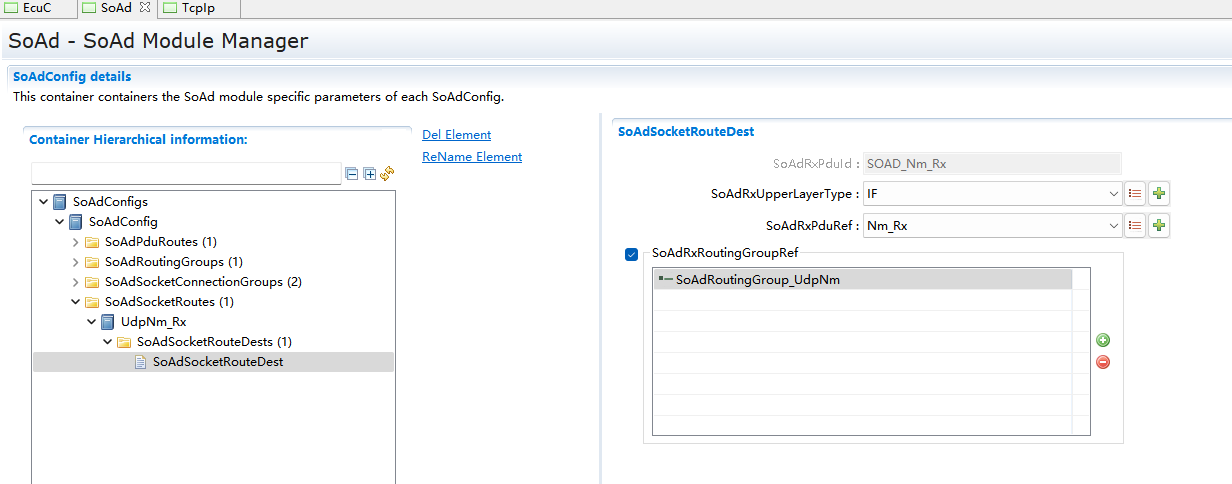Add a routing group reference entry
The image size is (1232, 484).
coord(1103,341)
